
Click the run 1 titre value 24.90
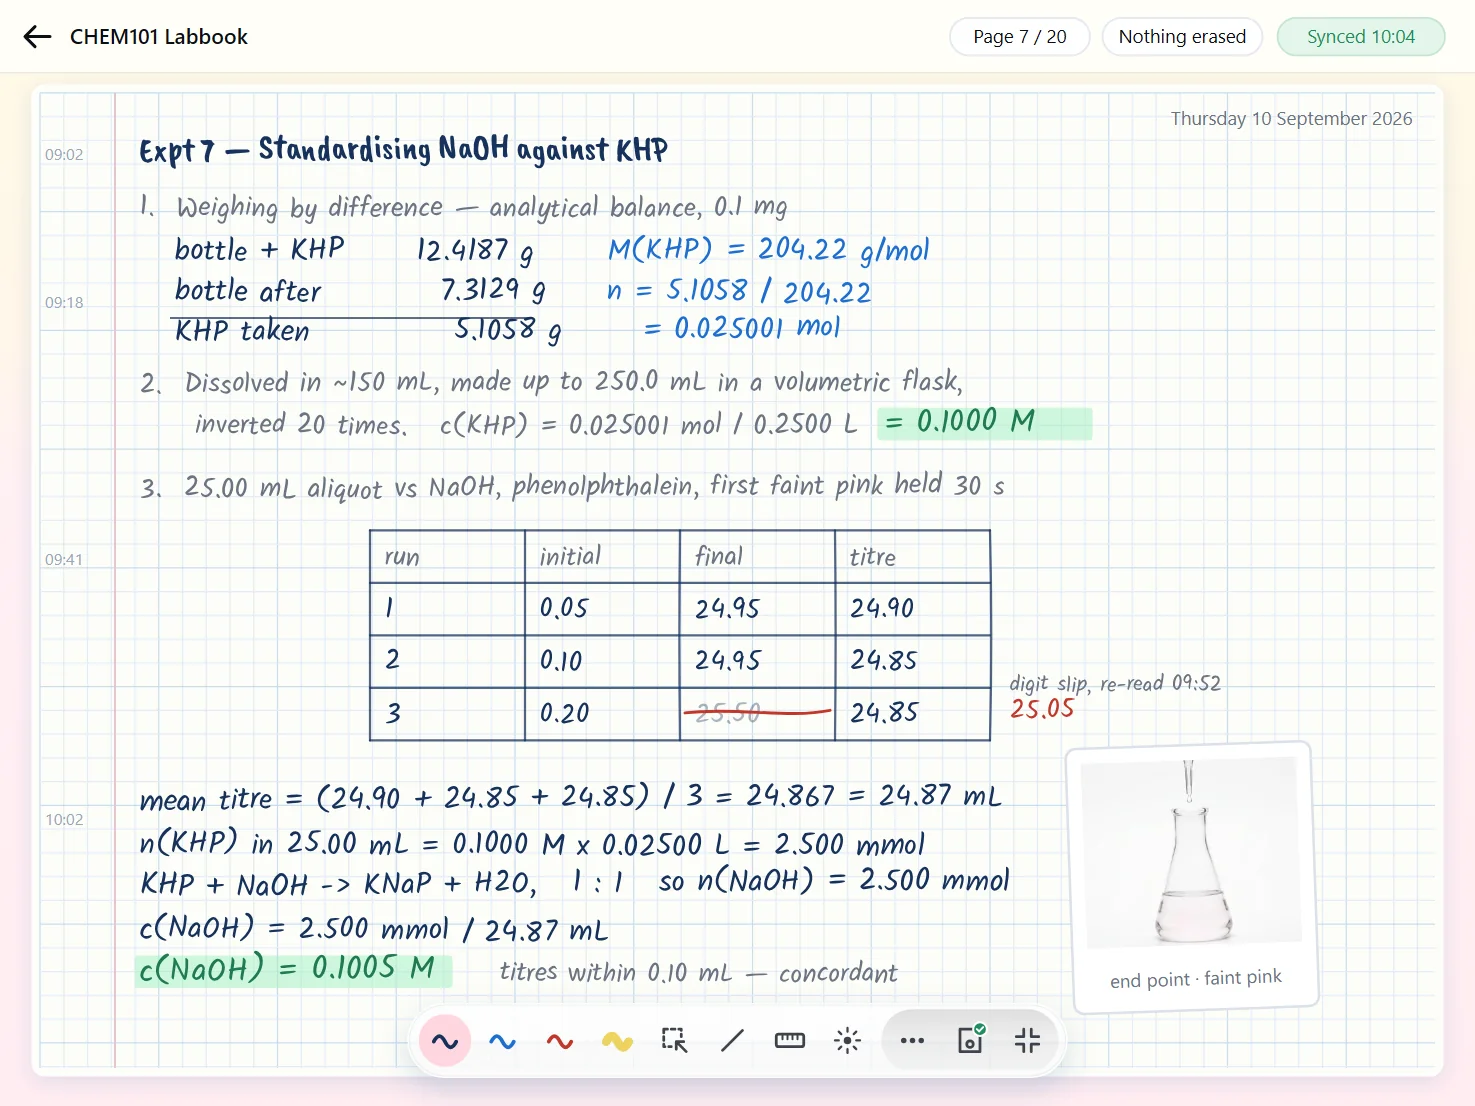(x=882, y=608)
